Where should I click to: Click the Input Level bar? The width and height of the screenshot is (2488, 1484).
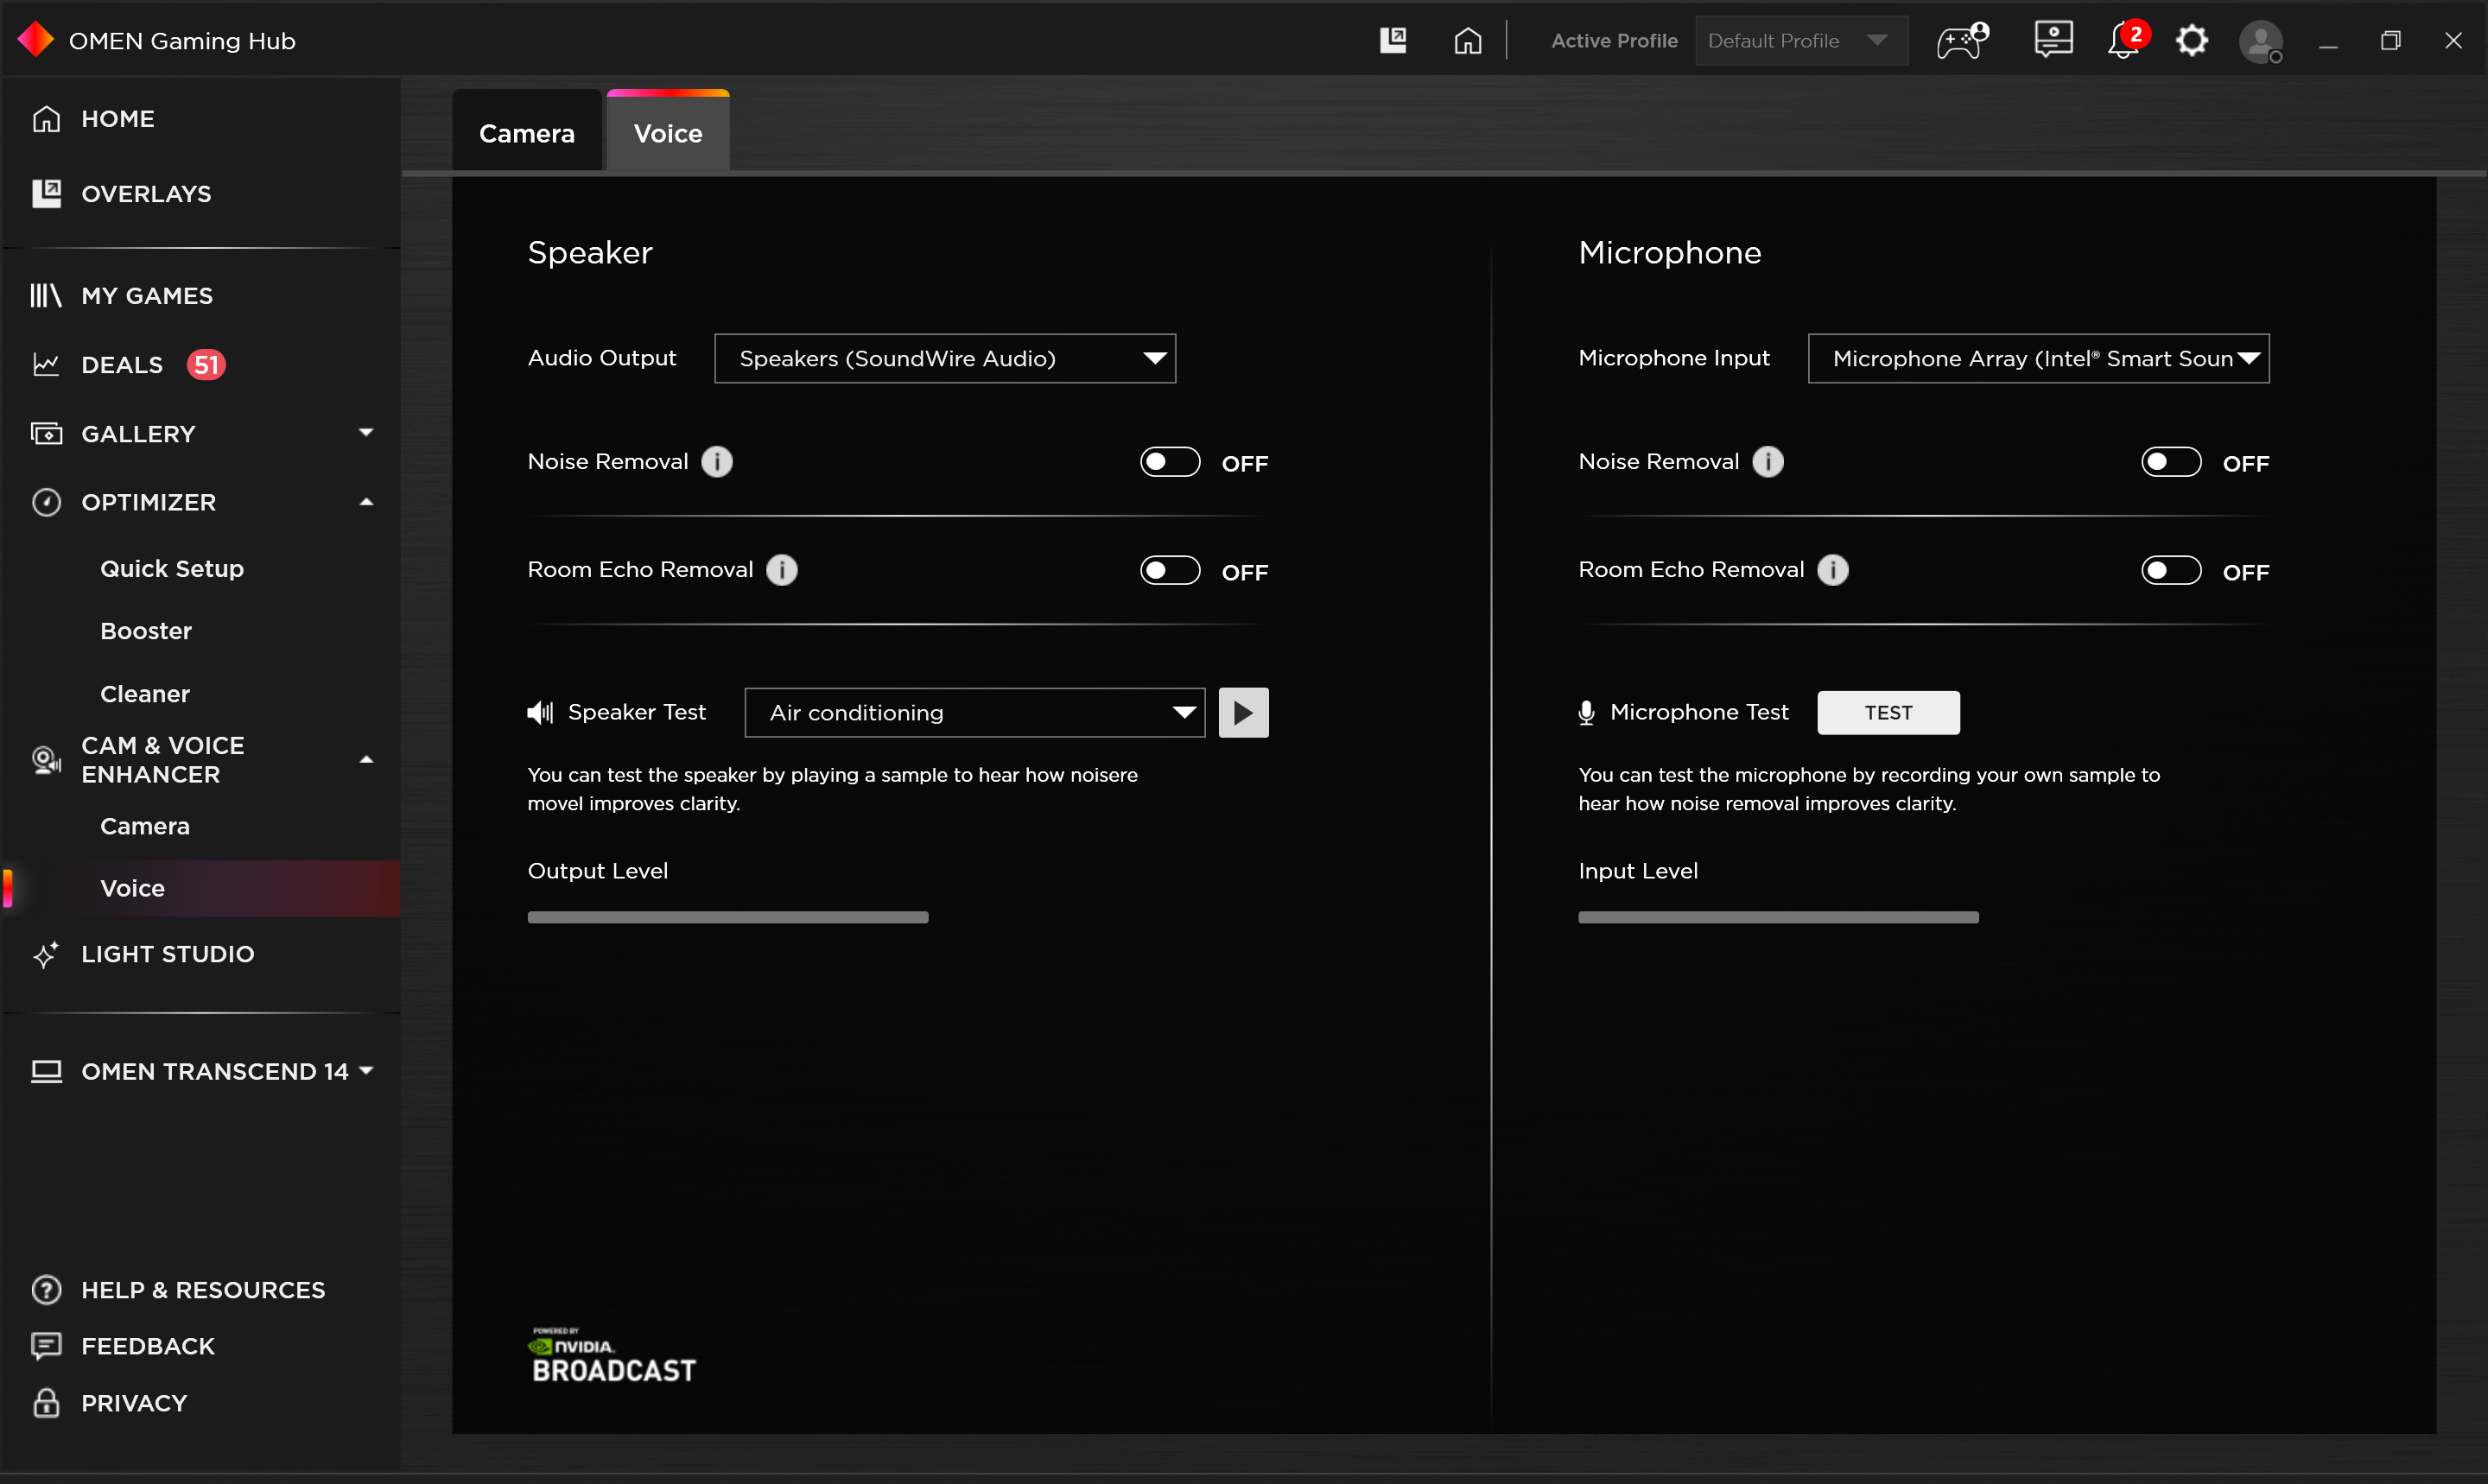1778,917
